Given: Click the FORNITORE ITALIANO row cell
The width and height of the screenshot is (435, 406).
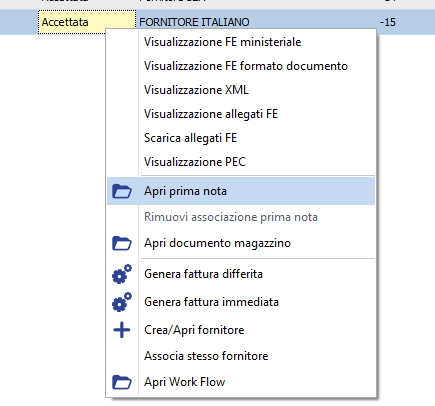Looking at the screenshot, I should tap(194, 22).
